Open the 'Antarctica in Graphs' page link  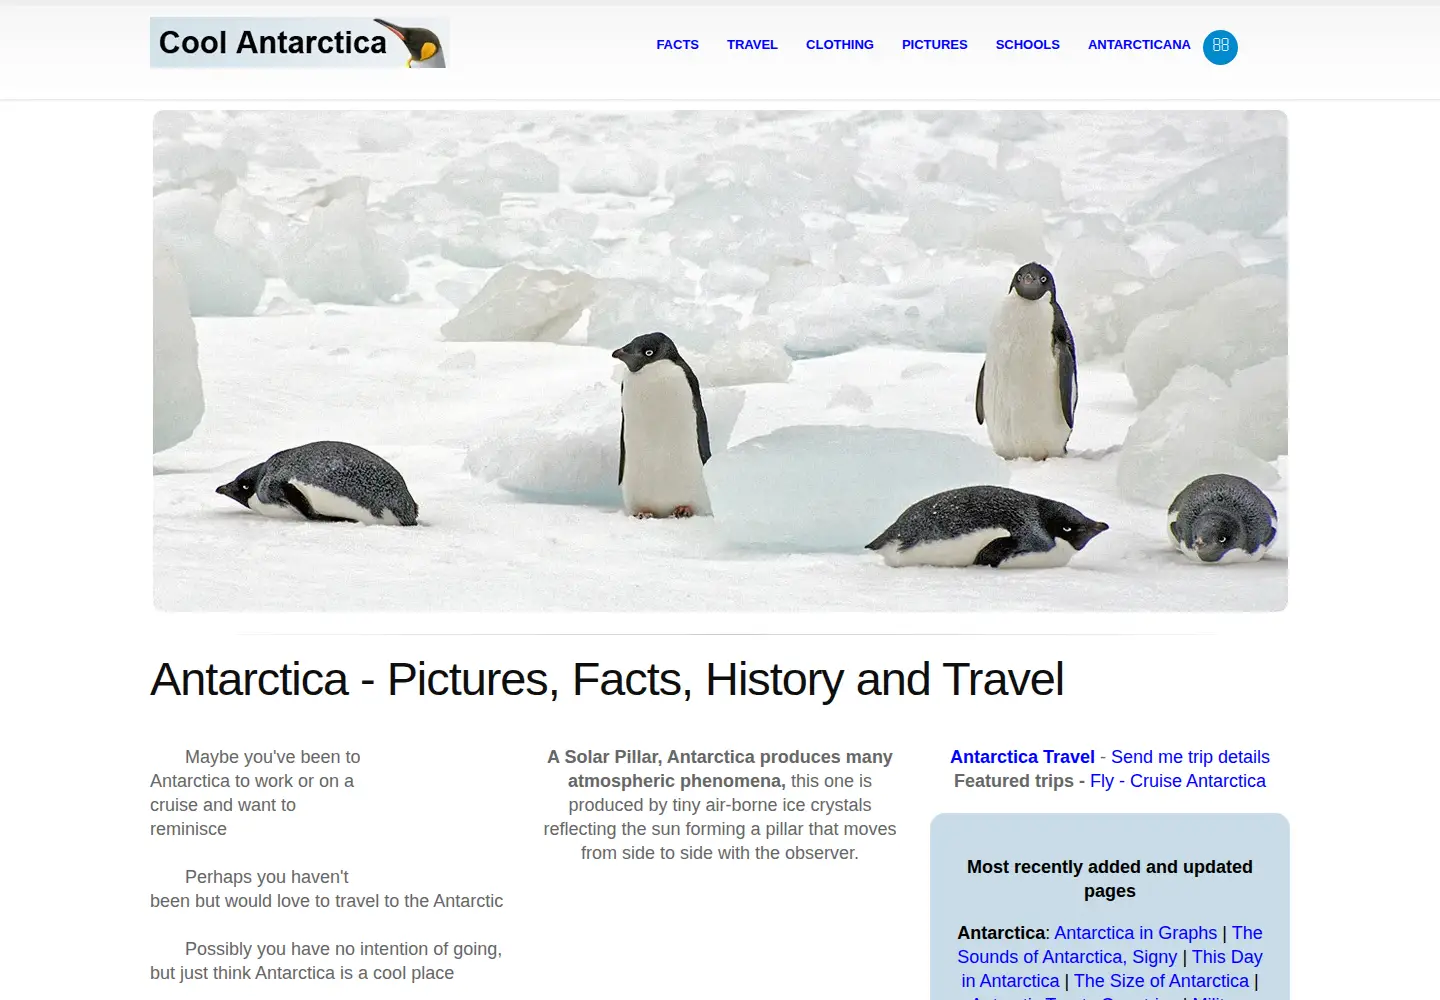coord(1135,933)
